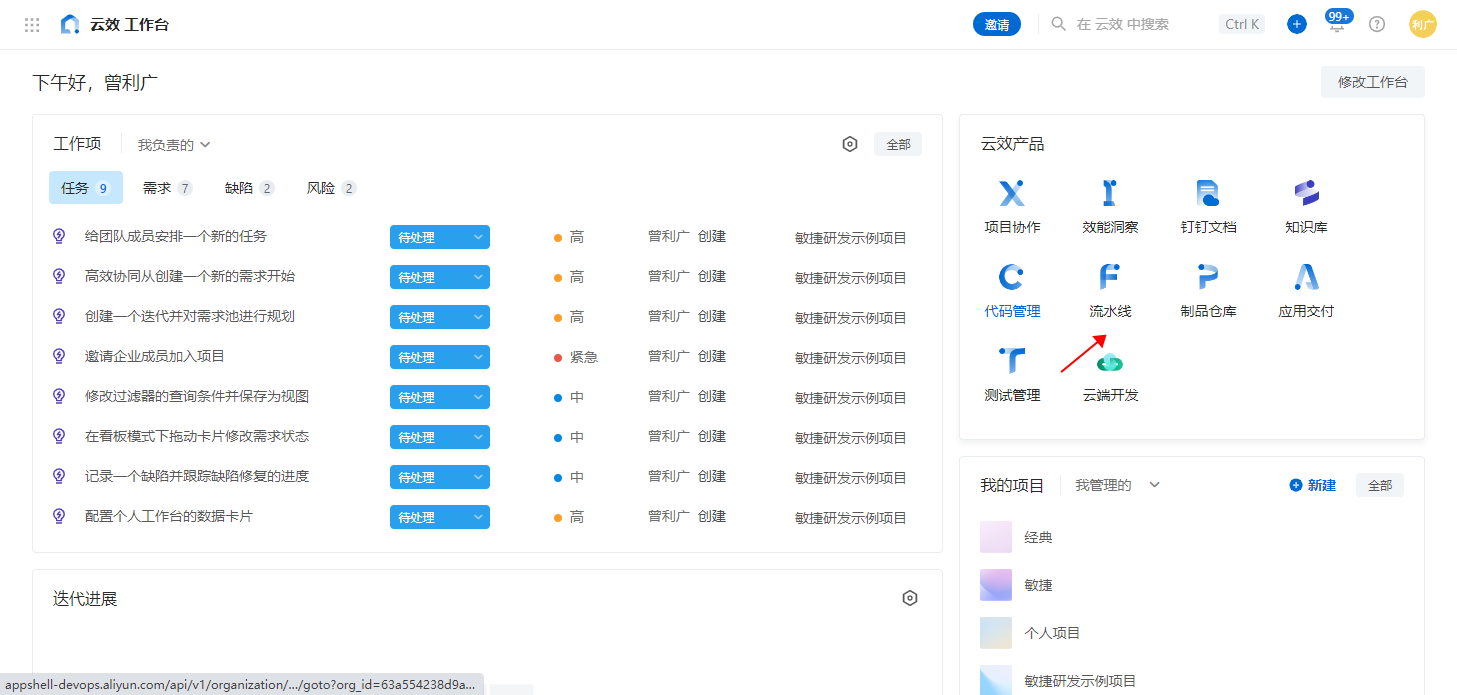Click the 邀请 button
Image resolution: width=1457 pixels, height=695 pixels.
(997, 24)
